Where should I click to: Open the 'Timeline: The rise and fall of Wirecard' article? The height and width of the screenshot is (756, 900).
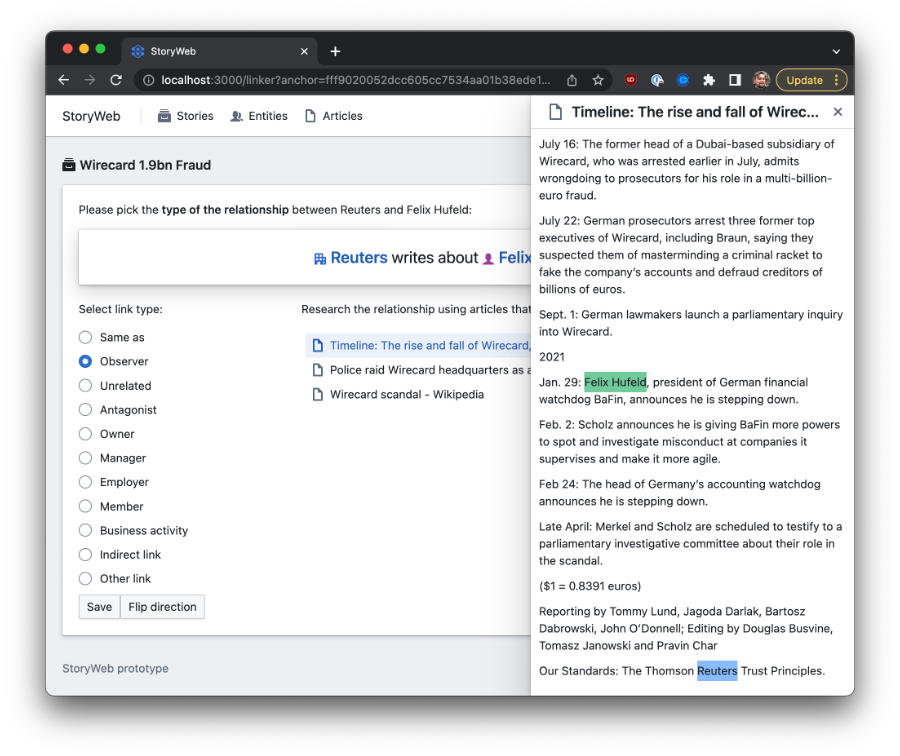click(x=430, y=346)
